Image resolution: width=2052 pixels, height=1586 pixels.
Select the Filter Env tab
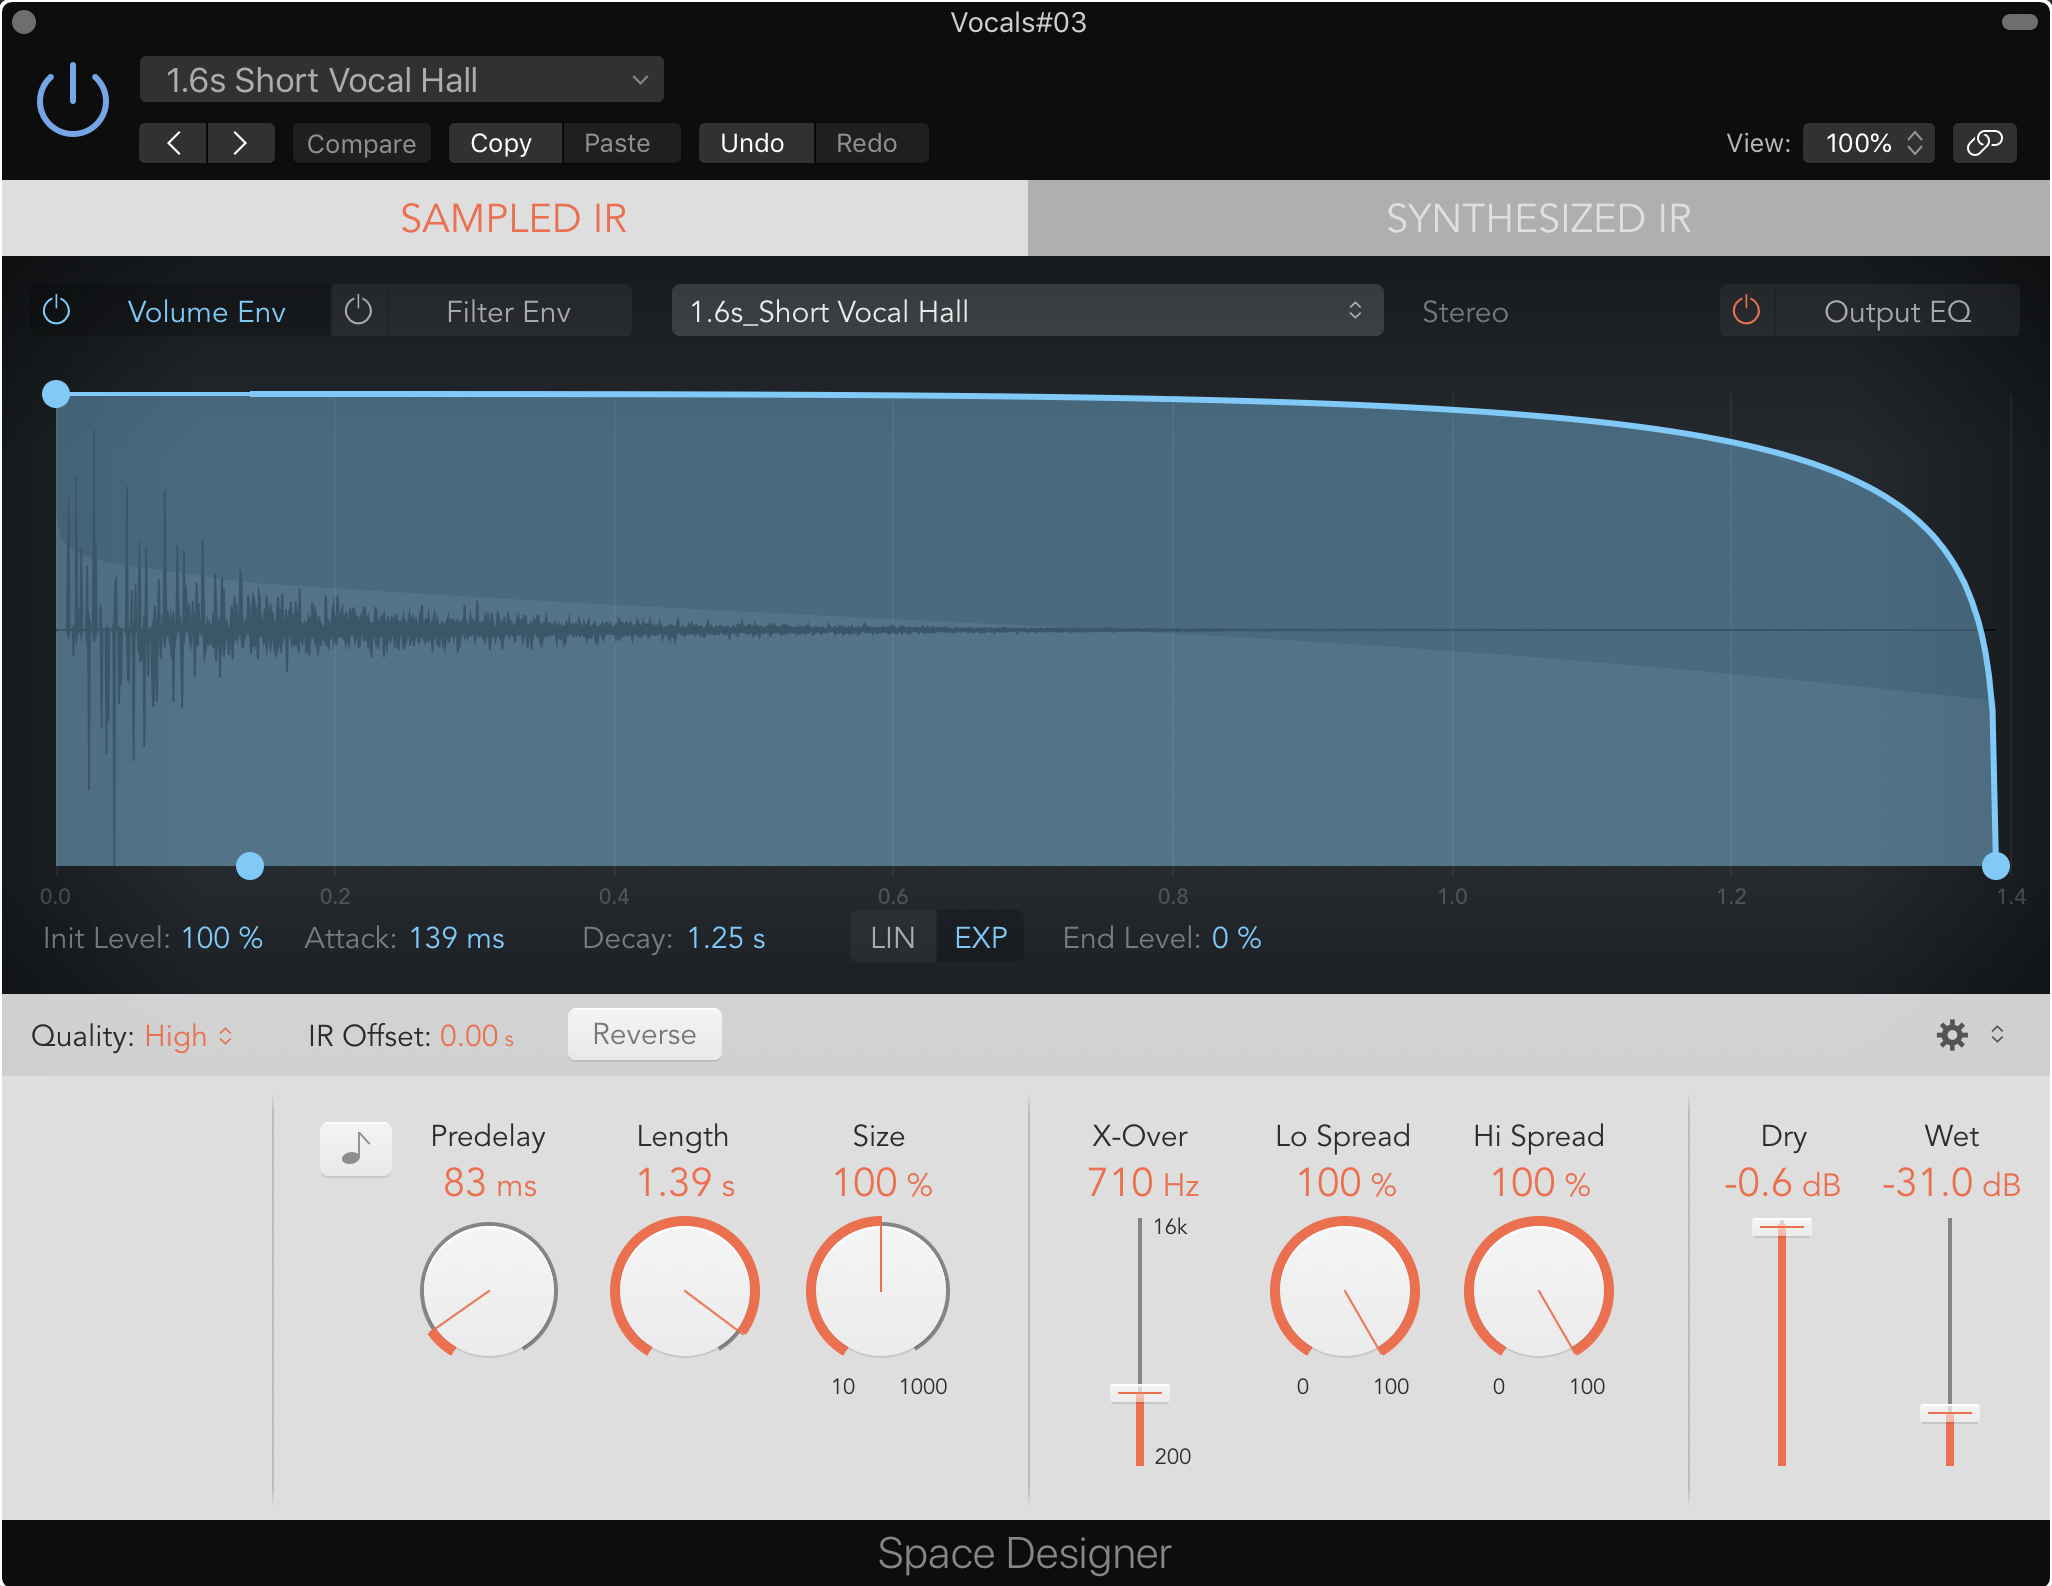(x=508, y=312)
